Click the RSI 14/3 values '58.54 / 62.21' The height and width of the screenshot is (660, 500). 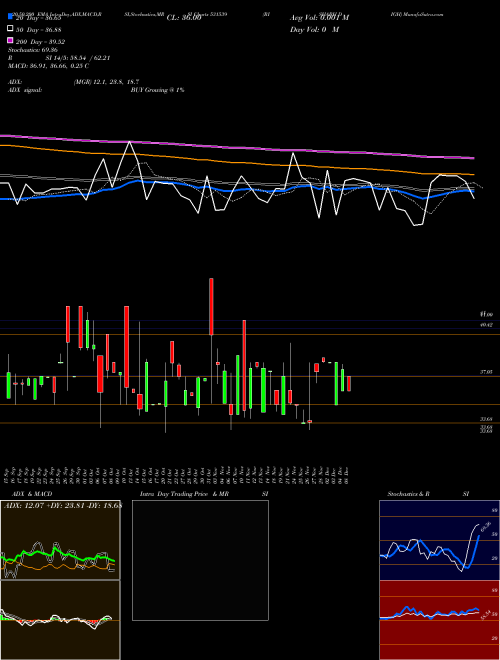tap(88, 58)
